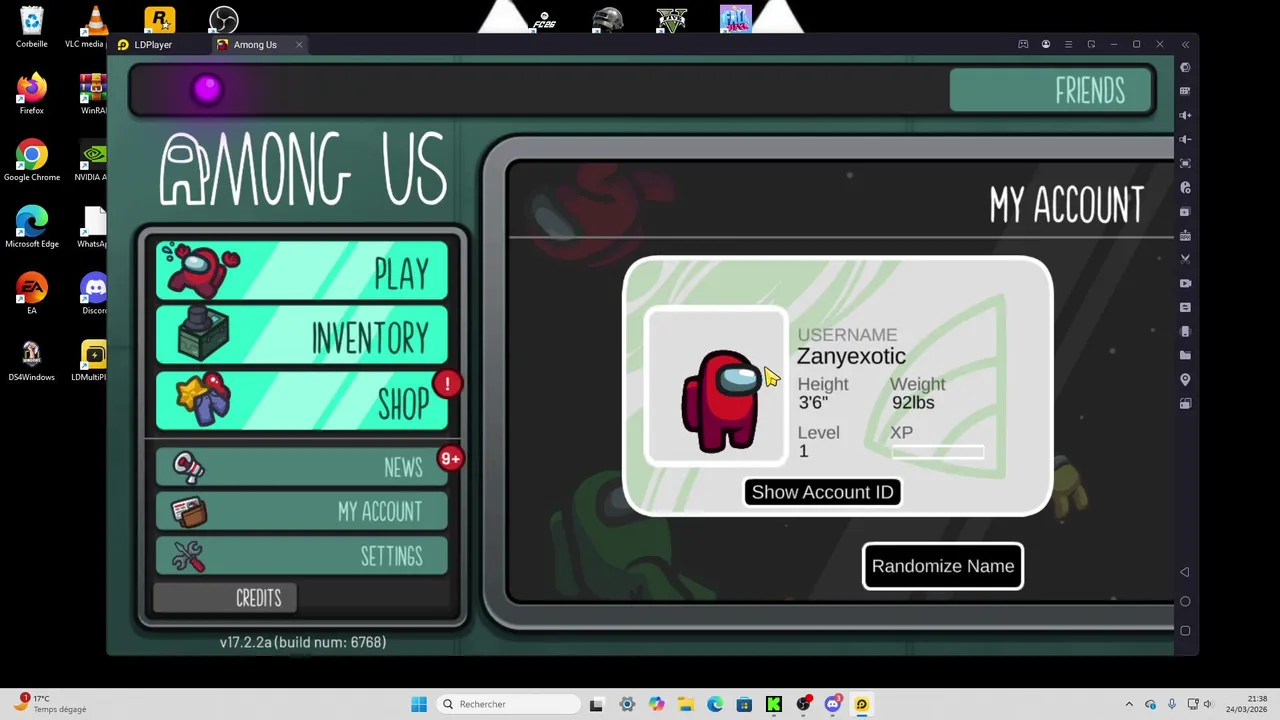This screenshot has height=720, width=1280.
Task: Click Android home circle button
Action: [x=1185, y=601]
